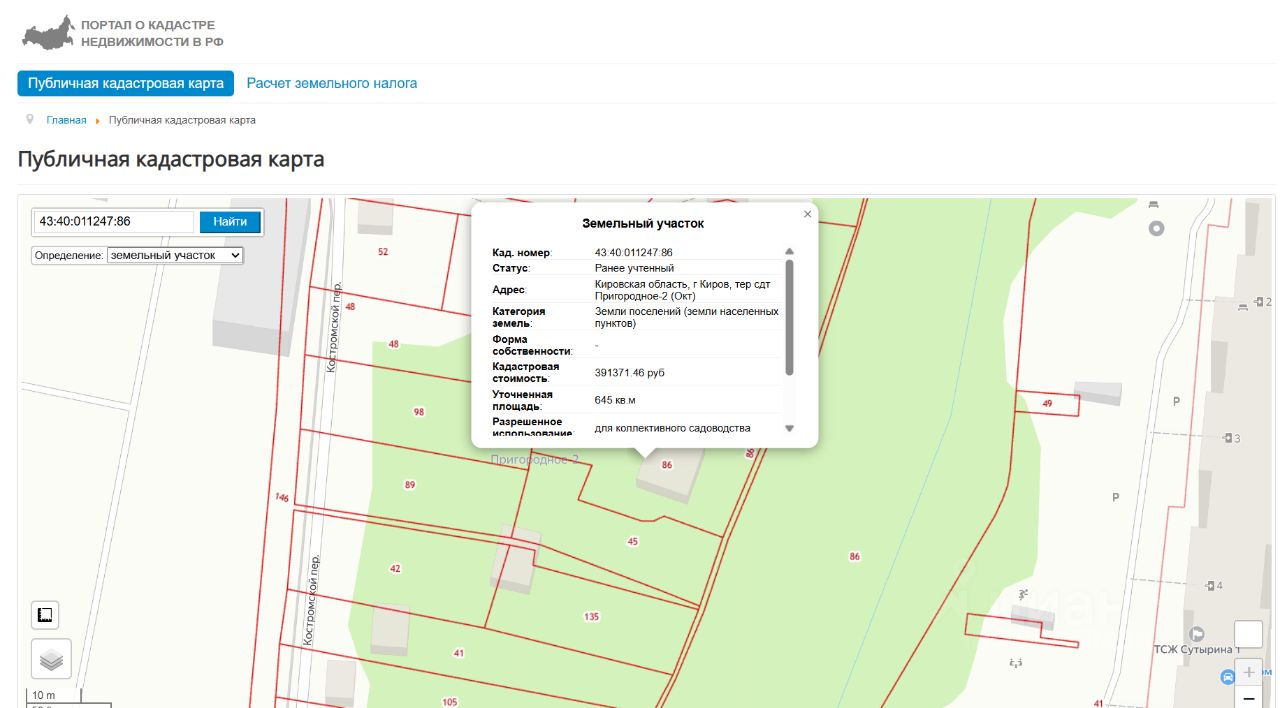Image resolution: width=1280 pixels, height=708 pixels.
Task: Open the map layers switcher
Action: tap(51, 659)
